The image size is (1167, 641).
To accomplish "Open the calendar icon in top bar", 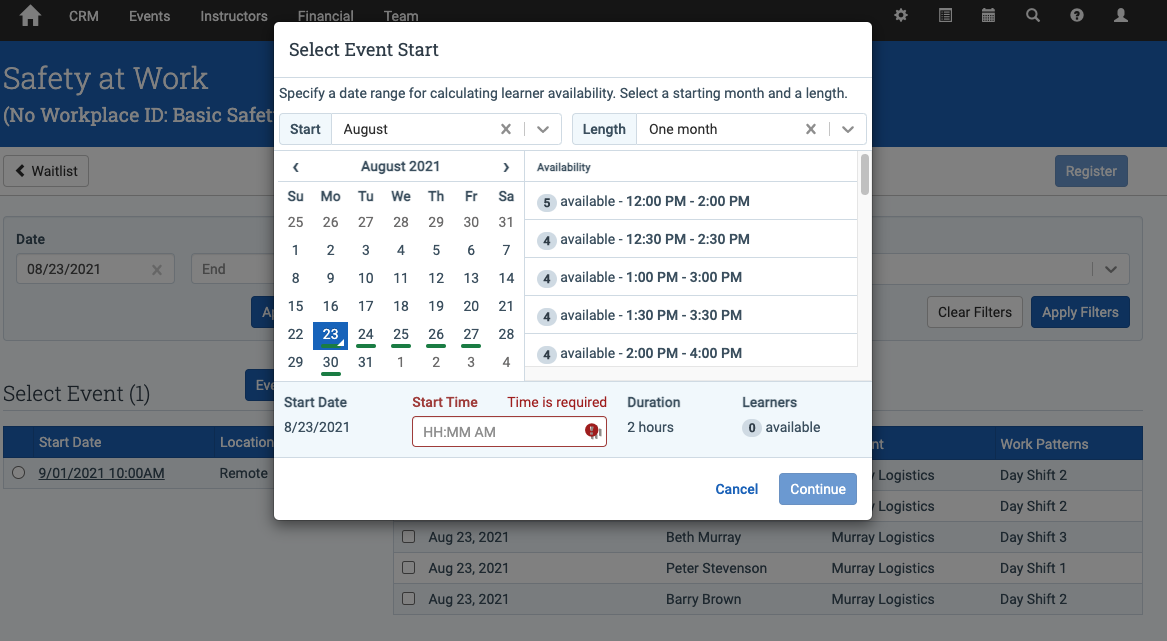I will click(988, 16).
